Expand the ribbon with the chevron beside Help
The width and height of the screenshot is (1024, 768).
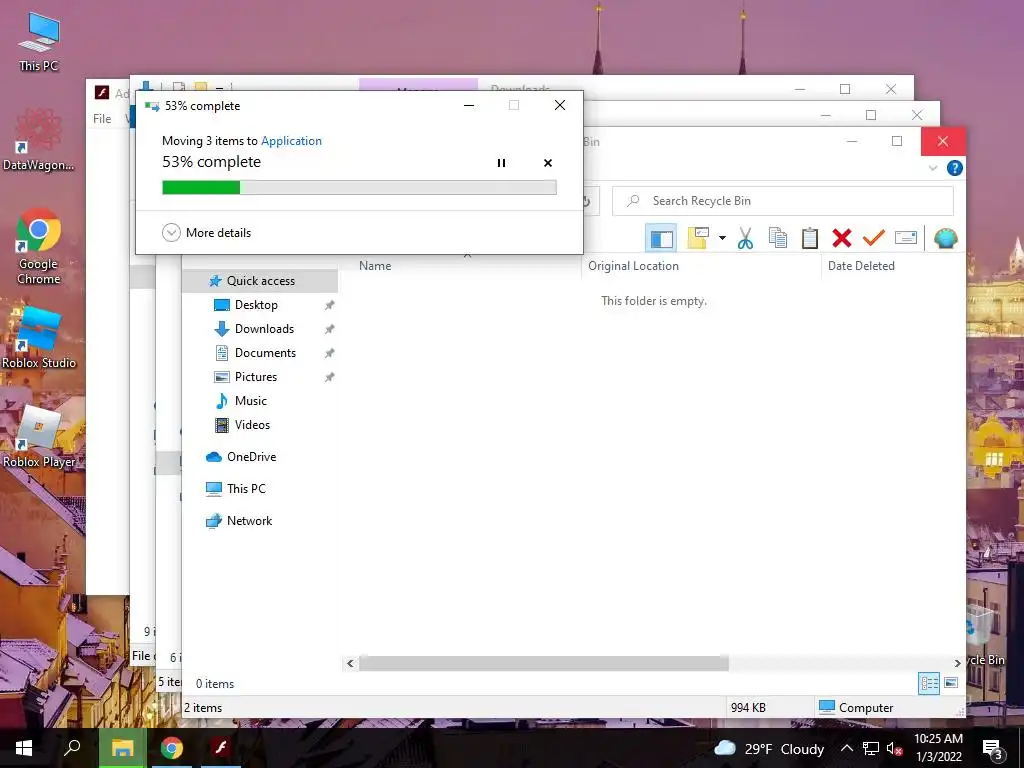[933, 168]
